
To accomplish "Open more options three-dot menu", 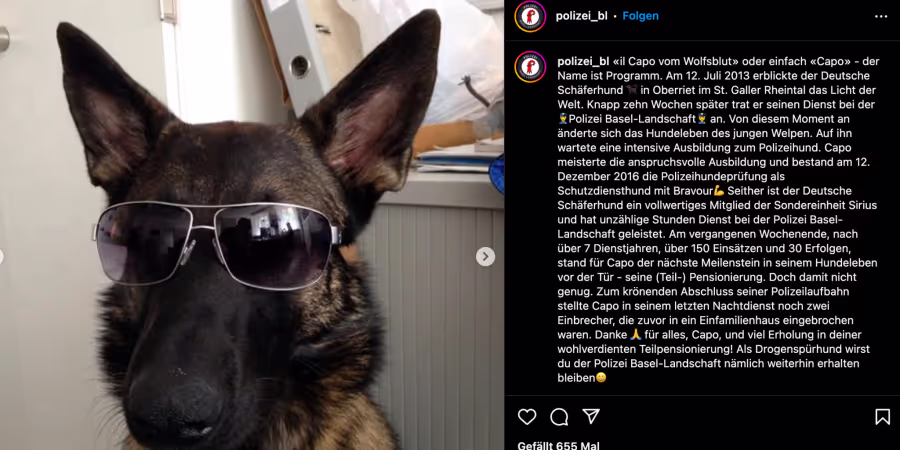I will tap(881, 17).
